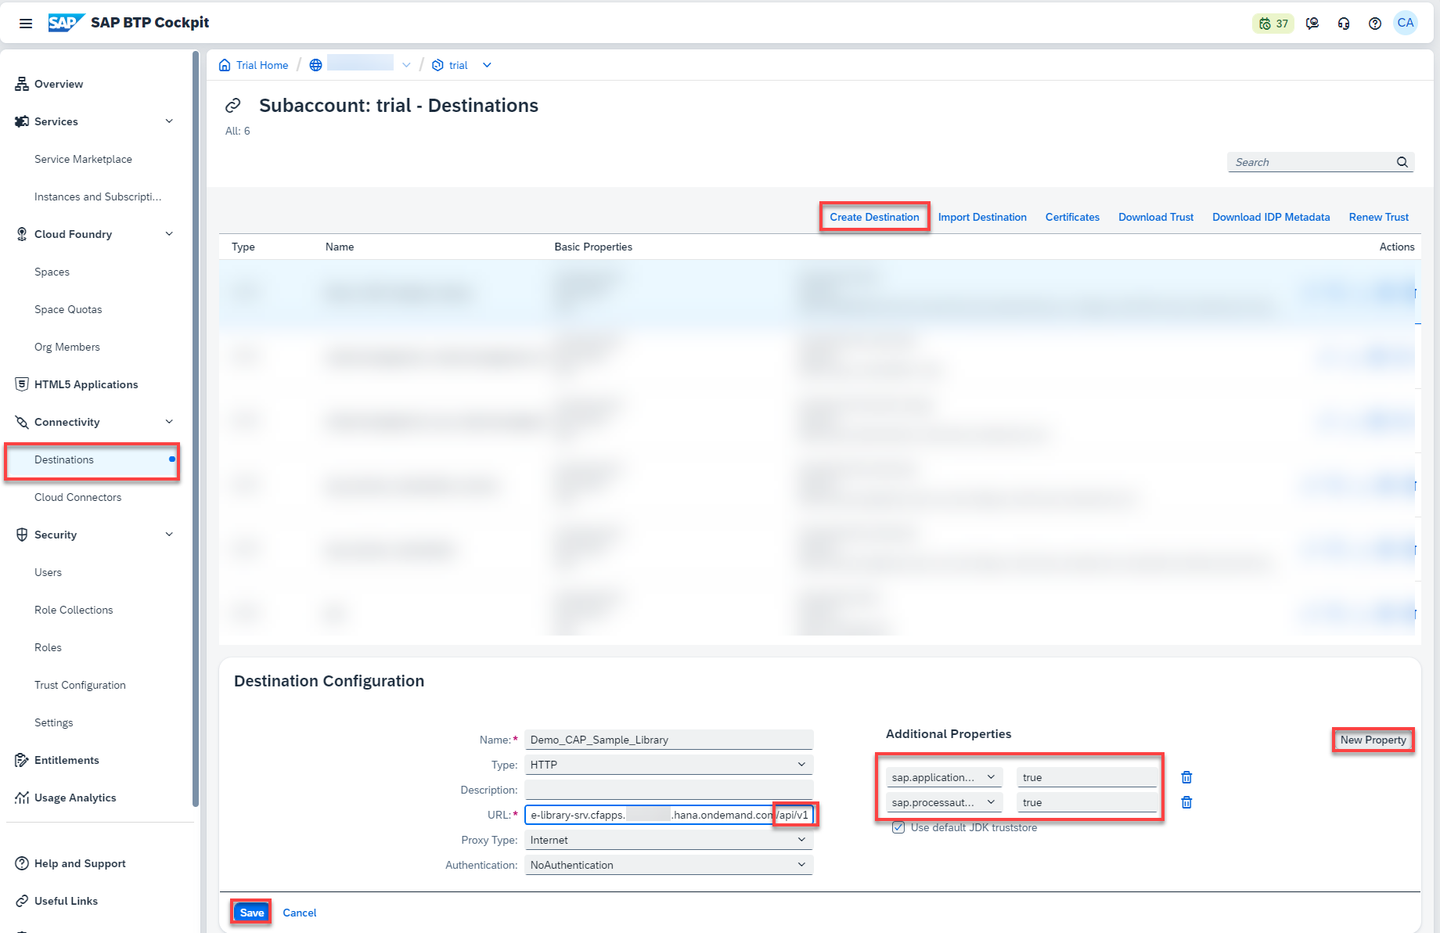Image resolution: width=1440 pixels, height=933 pixels.
Task: Toggle Use default JDK truststore checkbox
Action: (x=898, y=827)
